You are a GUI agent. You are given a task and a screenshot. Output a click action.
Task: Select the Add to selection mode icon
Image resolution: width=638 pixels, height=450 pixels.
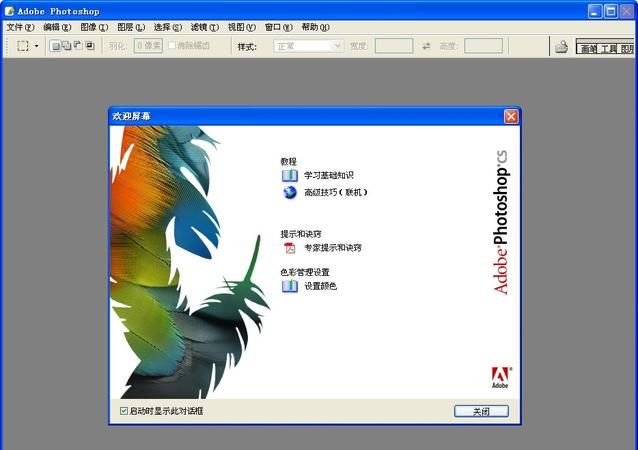66,46
